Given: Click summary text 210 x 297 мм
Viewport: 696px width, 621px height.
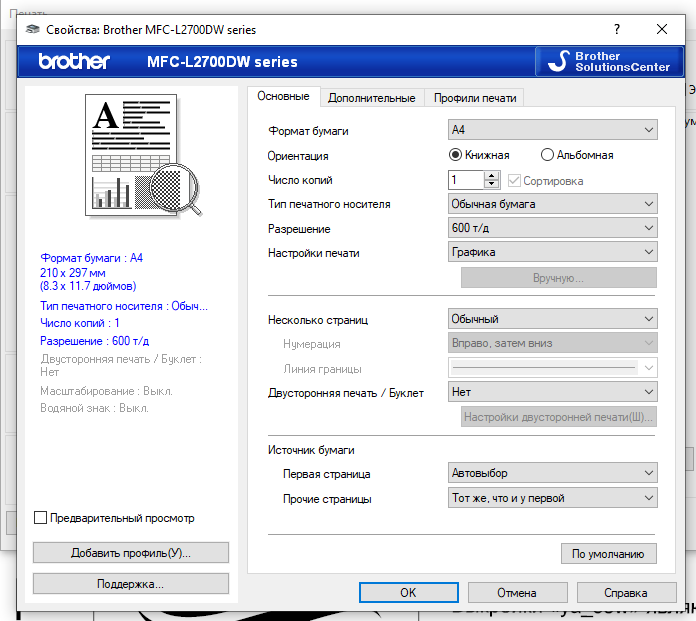Looking at the screenshot, I should point(73,273).
